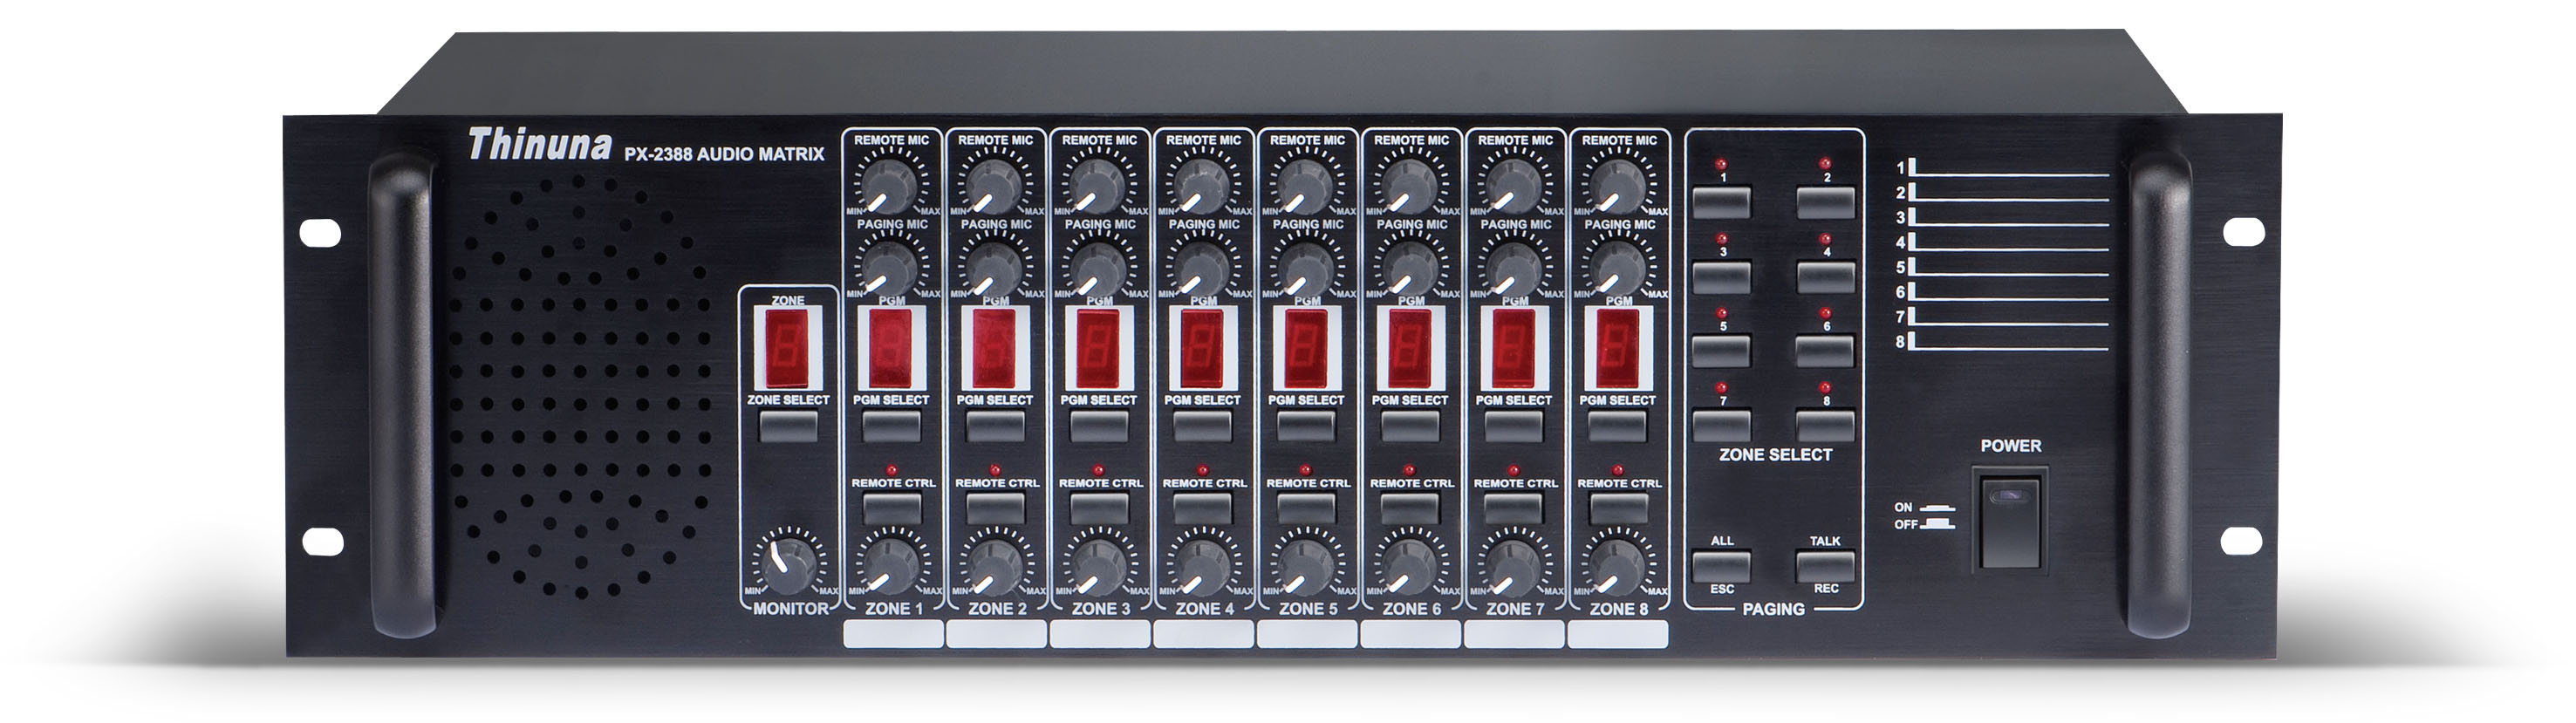
Task: Click the Thinuna brand logo
Action: click(x=540, y=146)
